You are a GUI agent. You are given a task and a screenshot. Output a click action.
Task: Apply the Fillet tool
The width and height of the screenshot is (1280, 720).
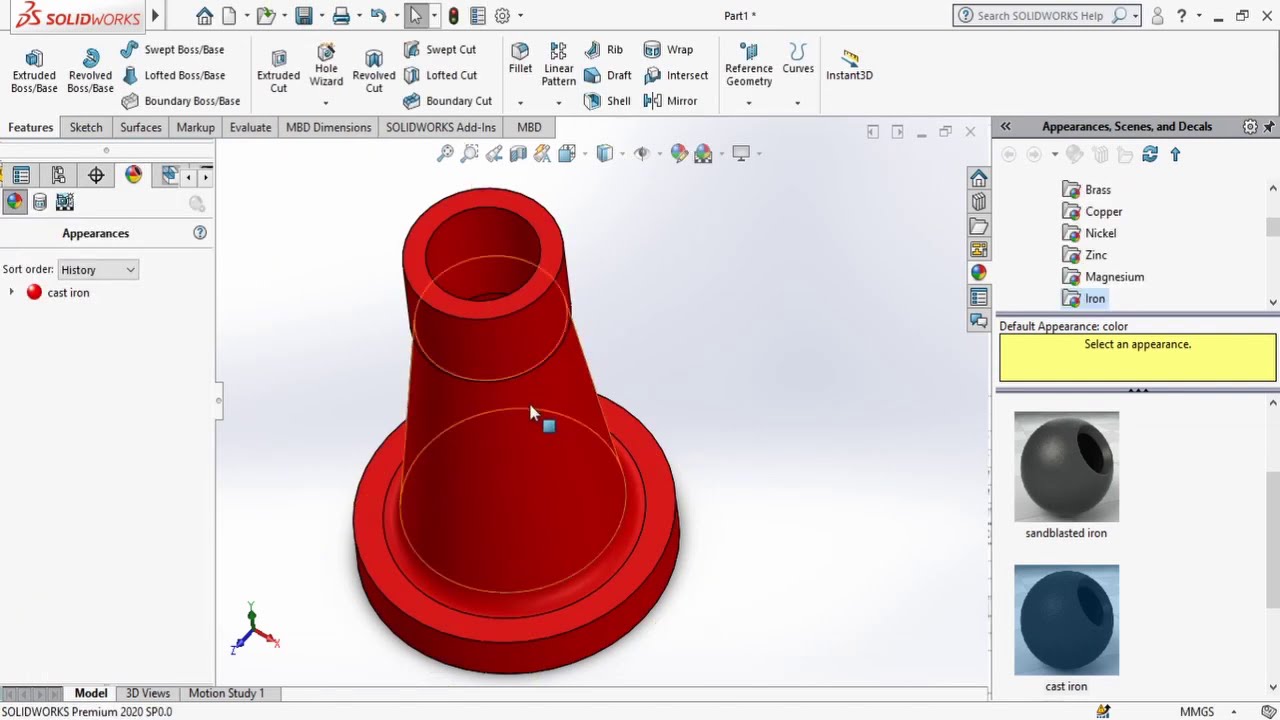tap(520, 58)
